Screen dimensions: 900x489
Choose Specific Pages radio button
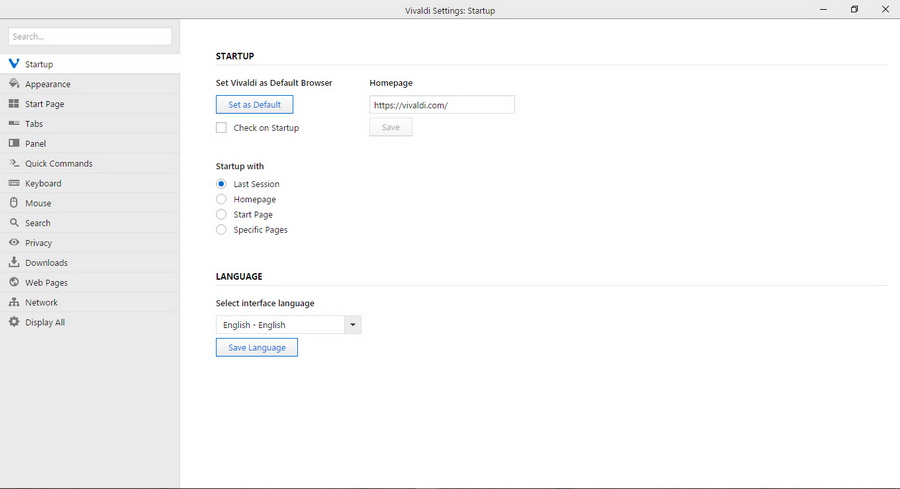pyautogui.click(x=221, y=230)
